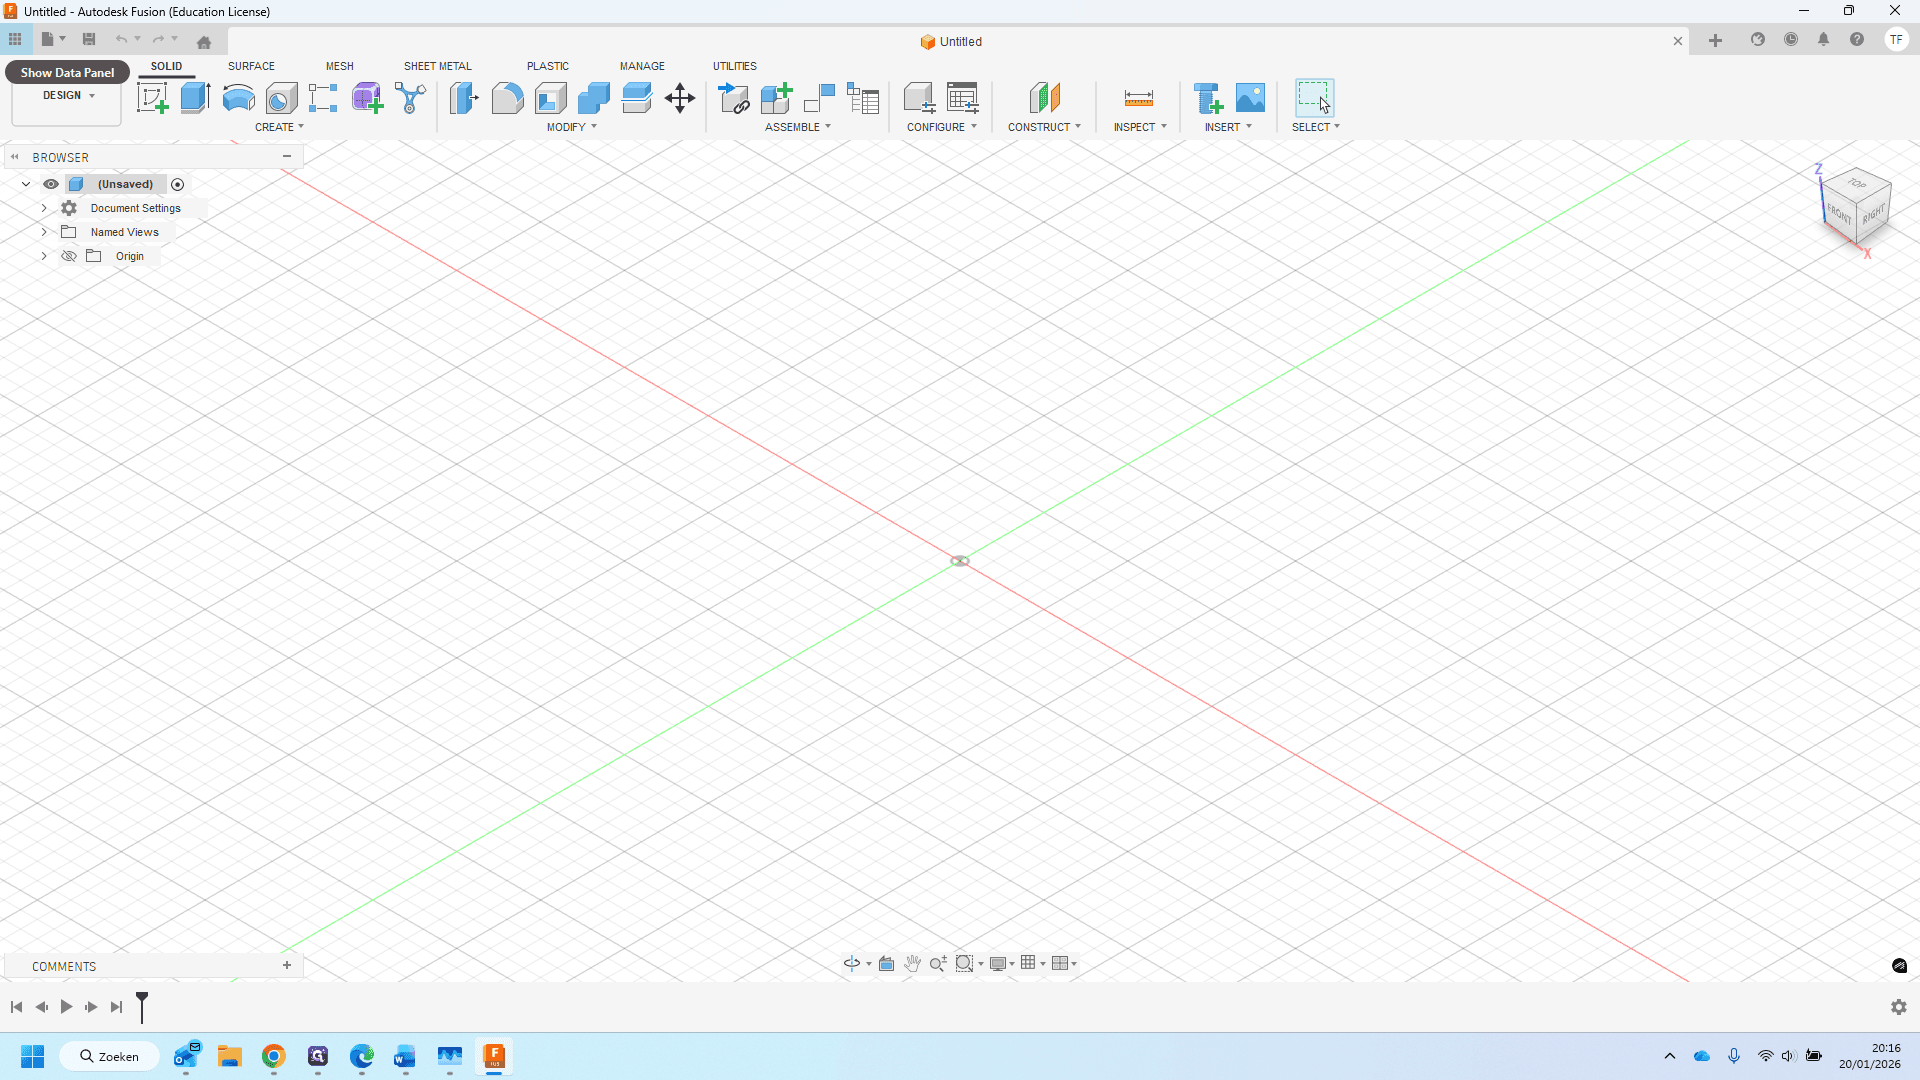
Task: Click the New Component icon
Action: (776, 98)
